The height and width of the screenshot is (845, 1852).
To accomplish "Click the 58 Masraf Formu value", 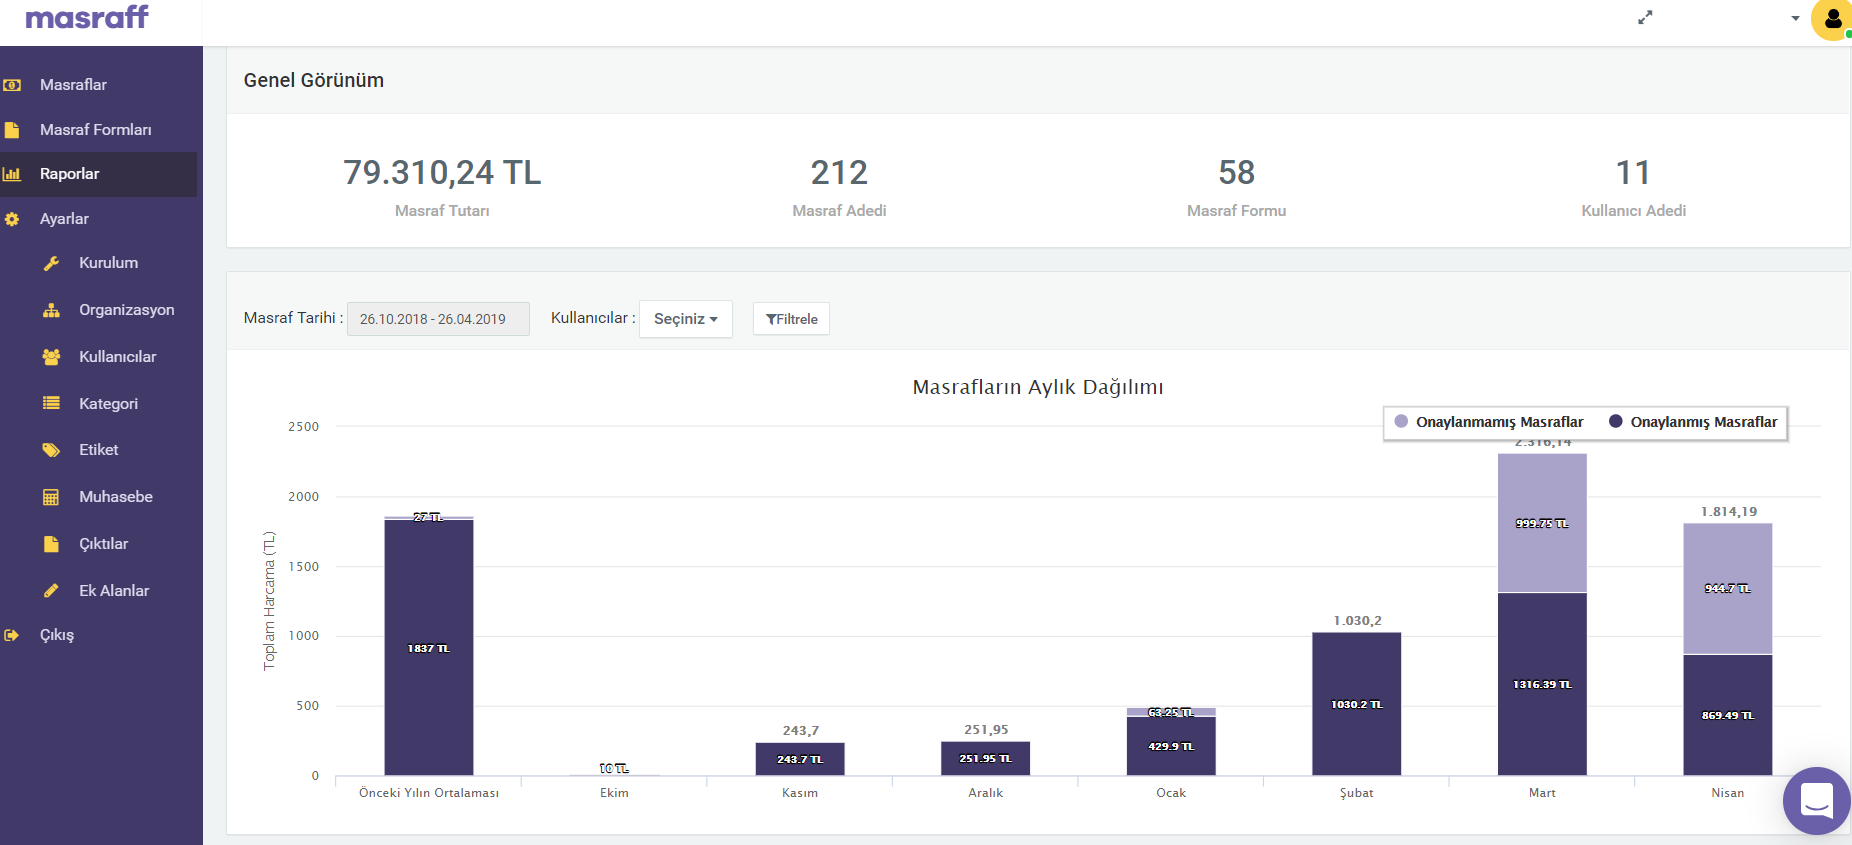I will [x=1236, y=173].
